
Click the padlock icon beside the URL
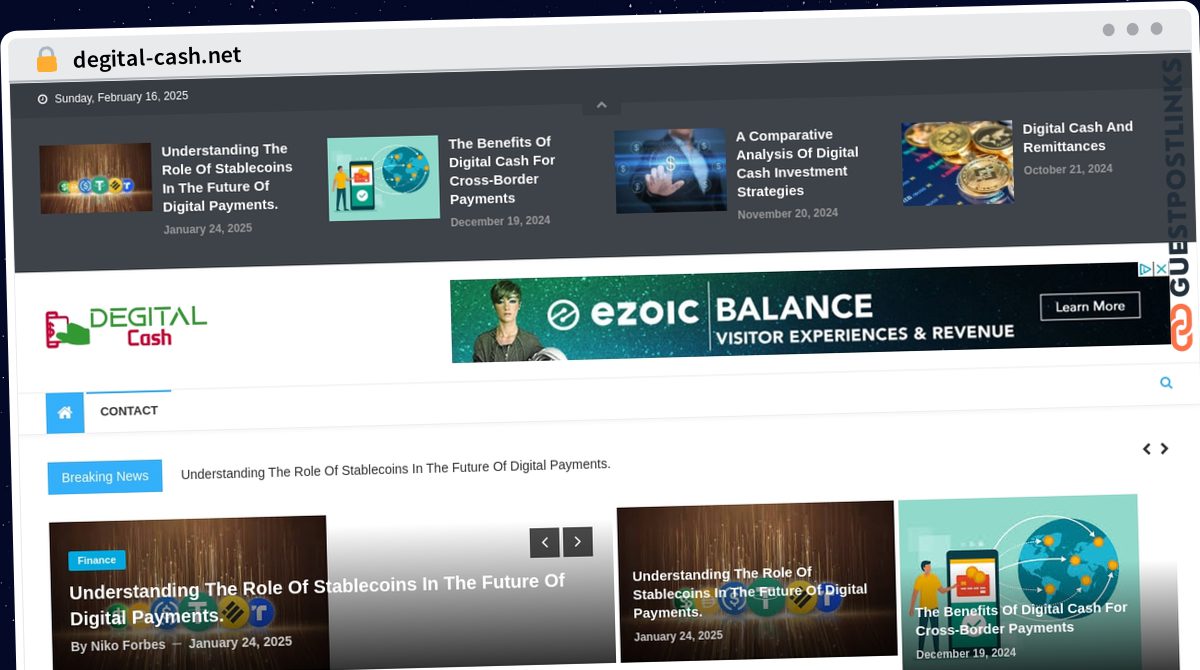coord(46,60)
